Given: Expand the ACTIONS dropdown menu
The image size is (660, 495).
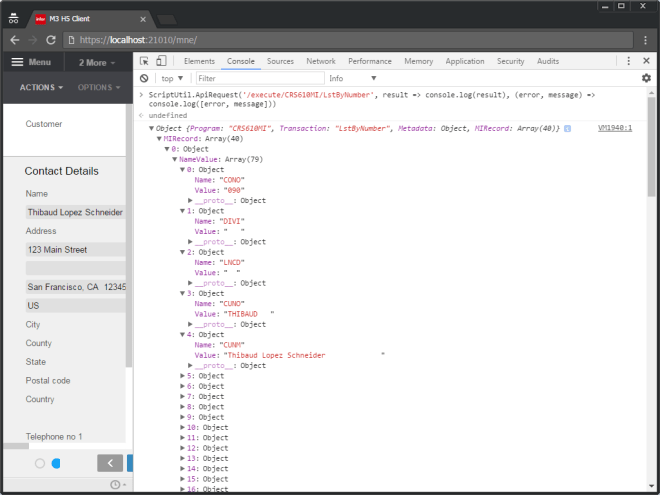Looking at the screenshot, I should pos(41,87).
